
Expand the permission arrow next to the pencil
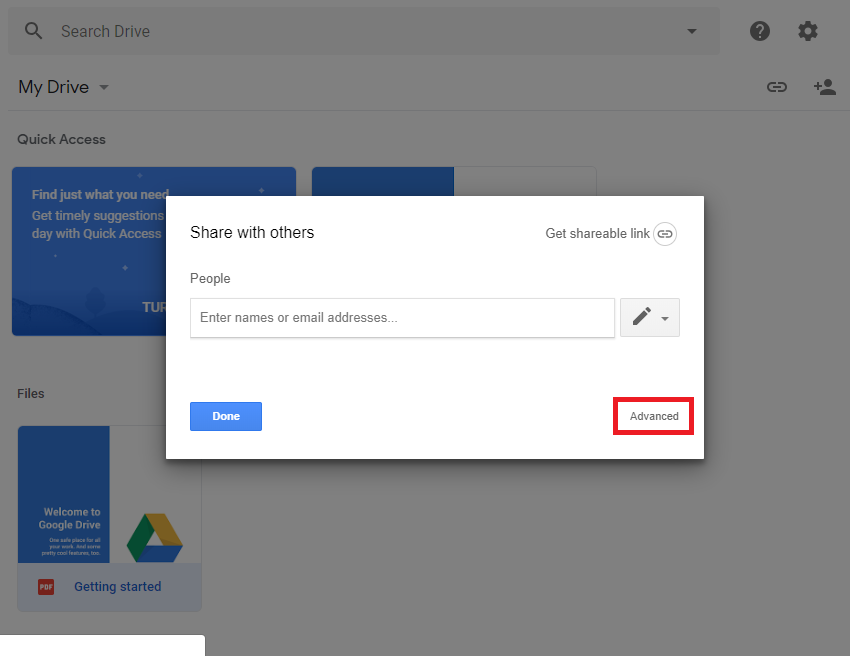(x=666, y=318)
